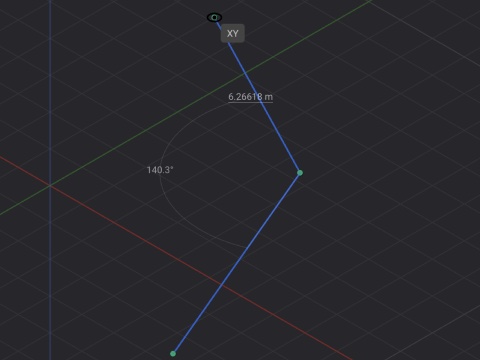Click the XY plane label badge

232,33
